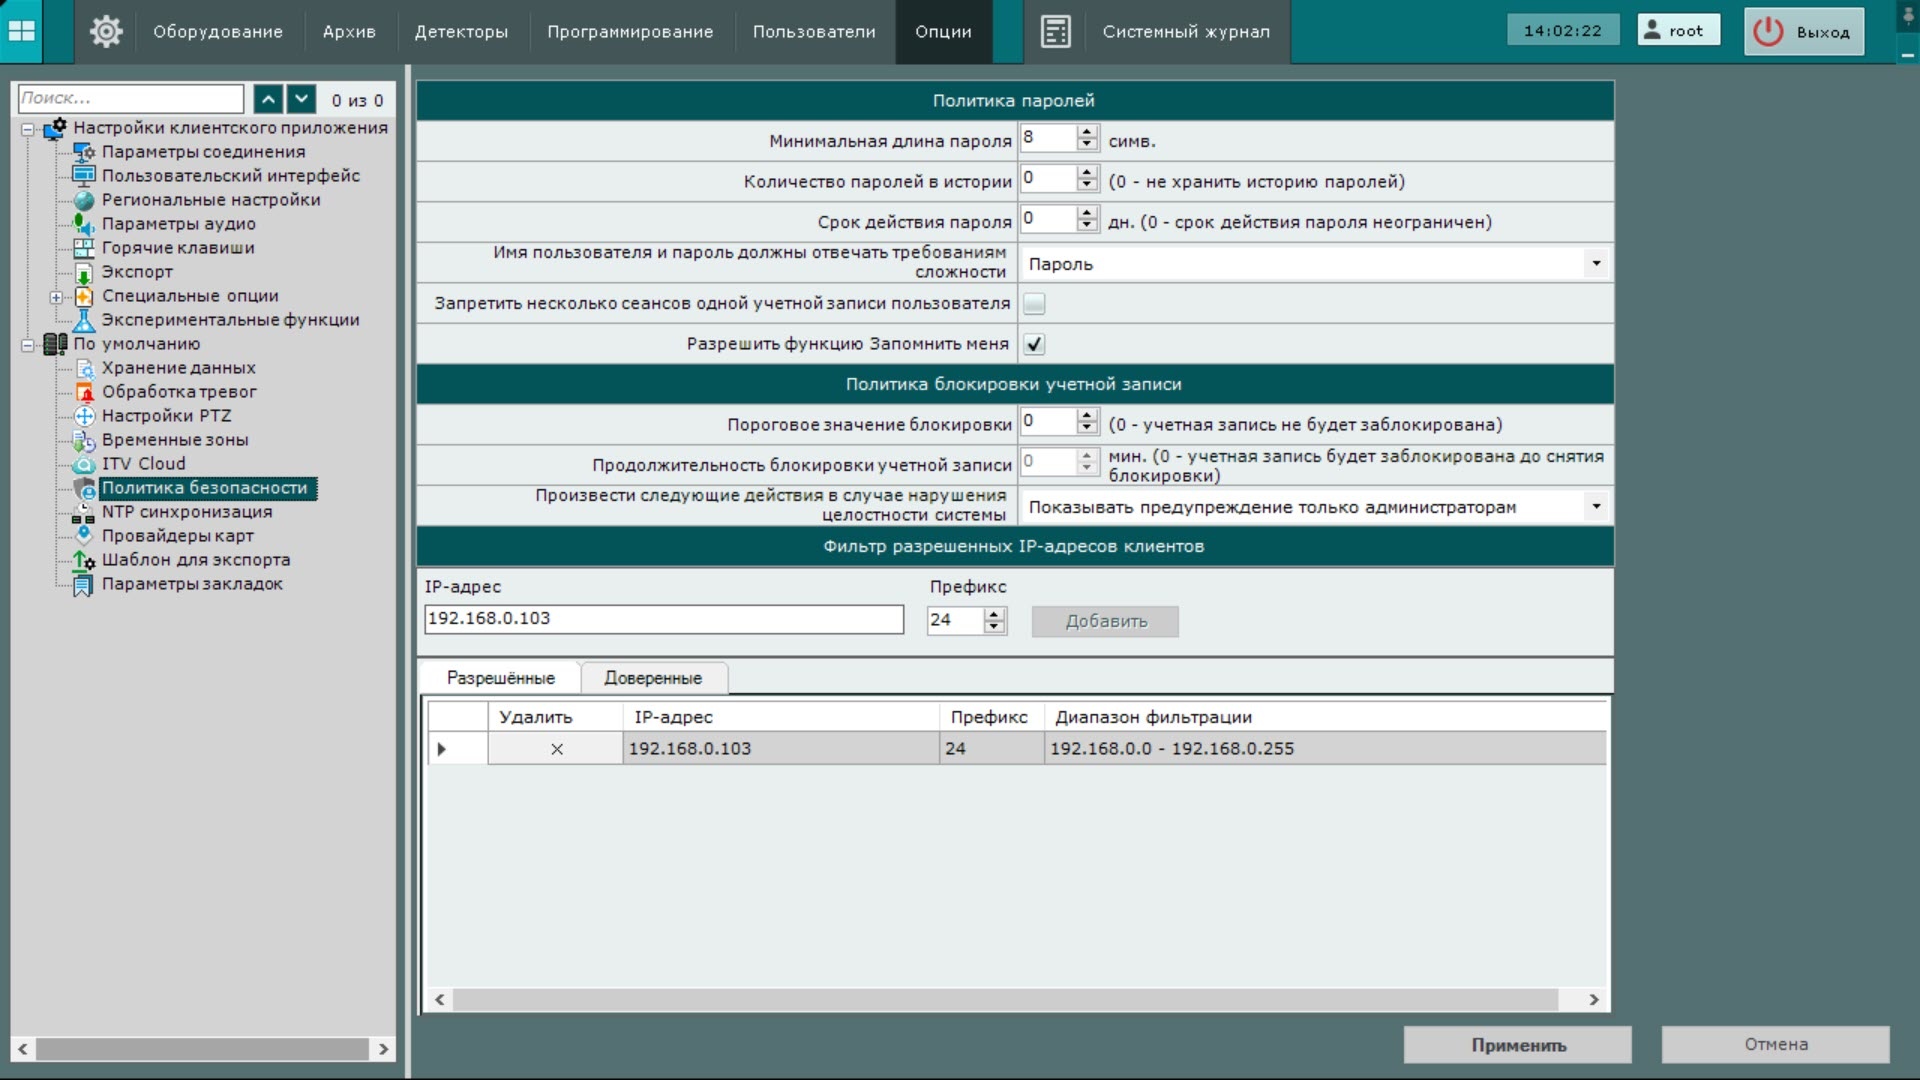Click the Параметры аудио tree icon

click(x=84, y=224)
